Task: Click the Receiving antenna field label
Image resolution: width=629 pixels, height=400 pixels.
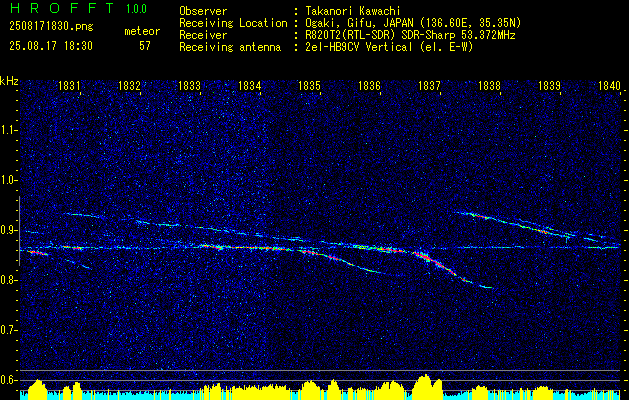Action: (230, 47)
